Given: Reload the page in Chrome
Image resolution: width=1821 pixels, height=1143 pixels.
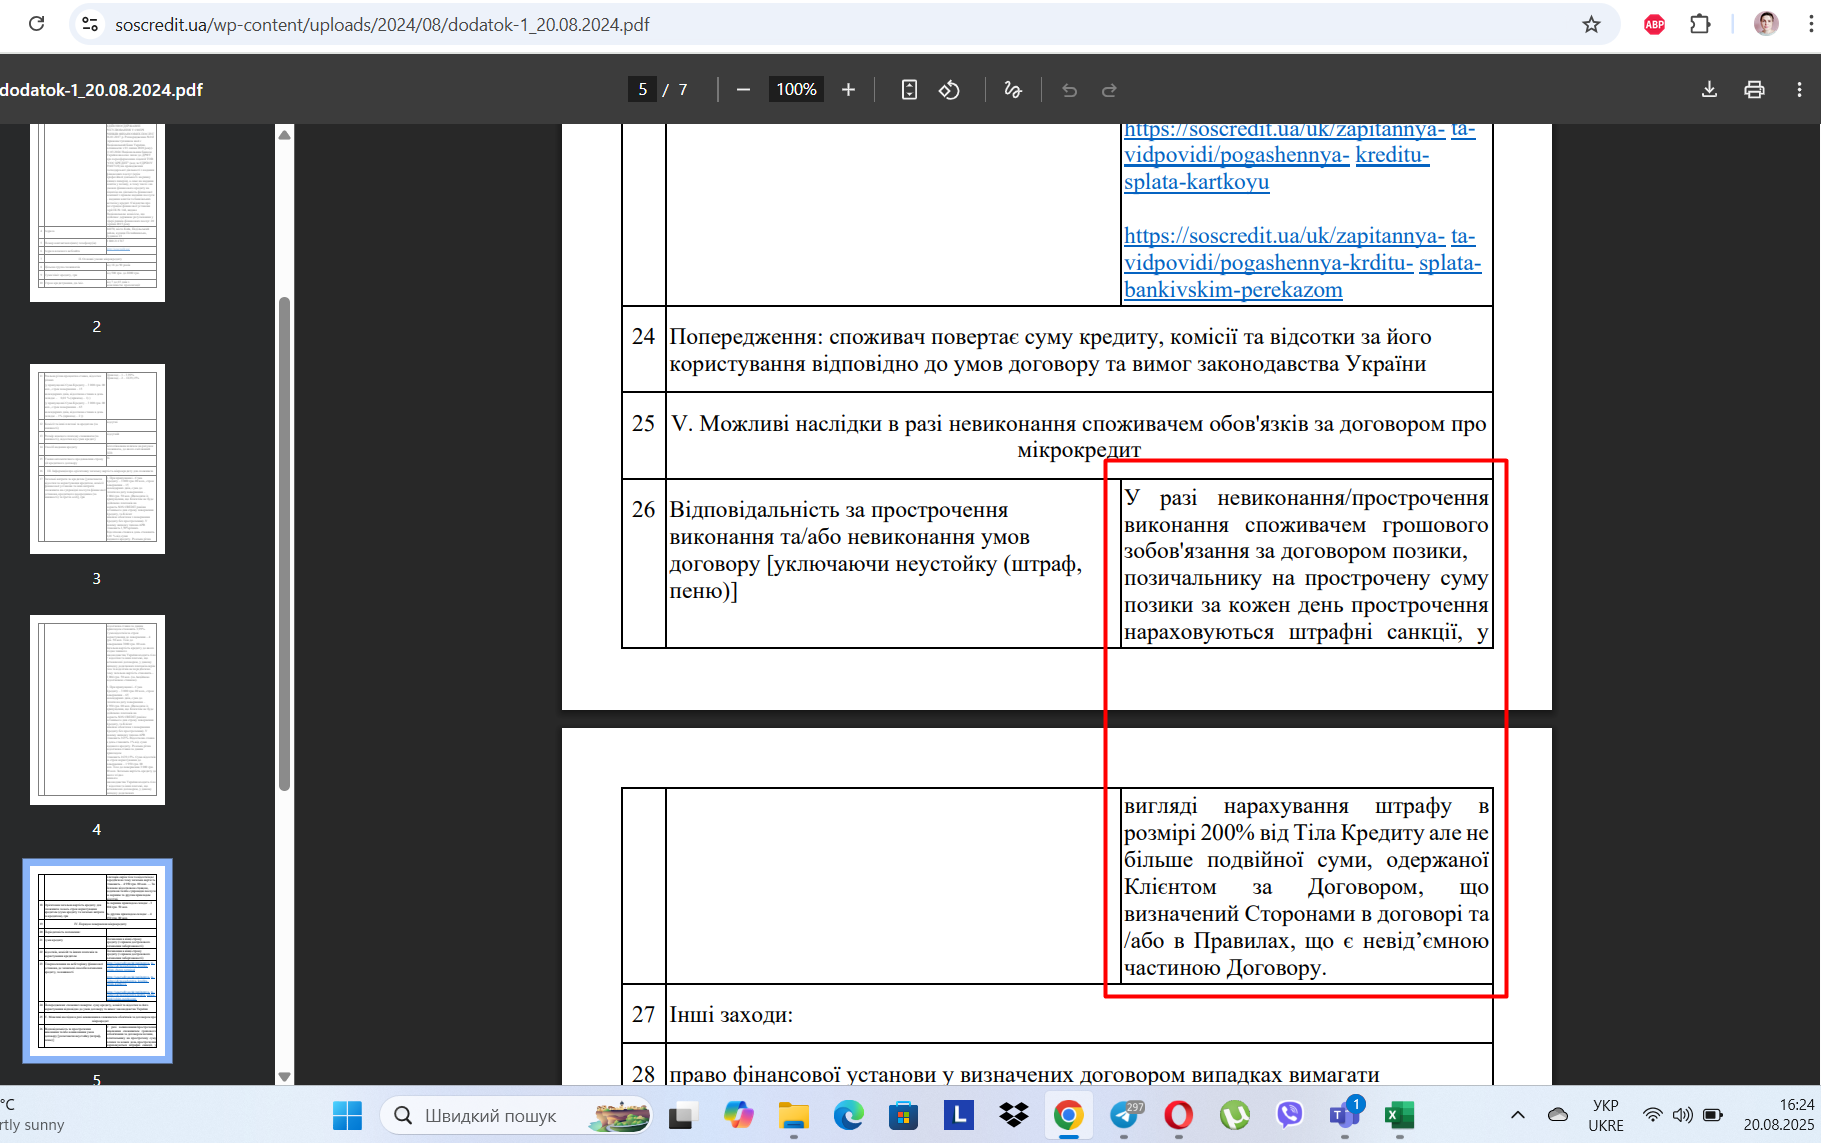Looking at the screenshot, I should [37, 24].
